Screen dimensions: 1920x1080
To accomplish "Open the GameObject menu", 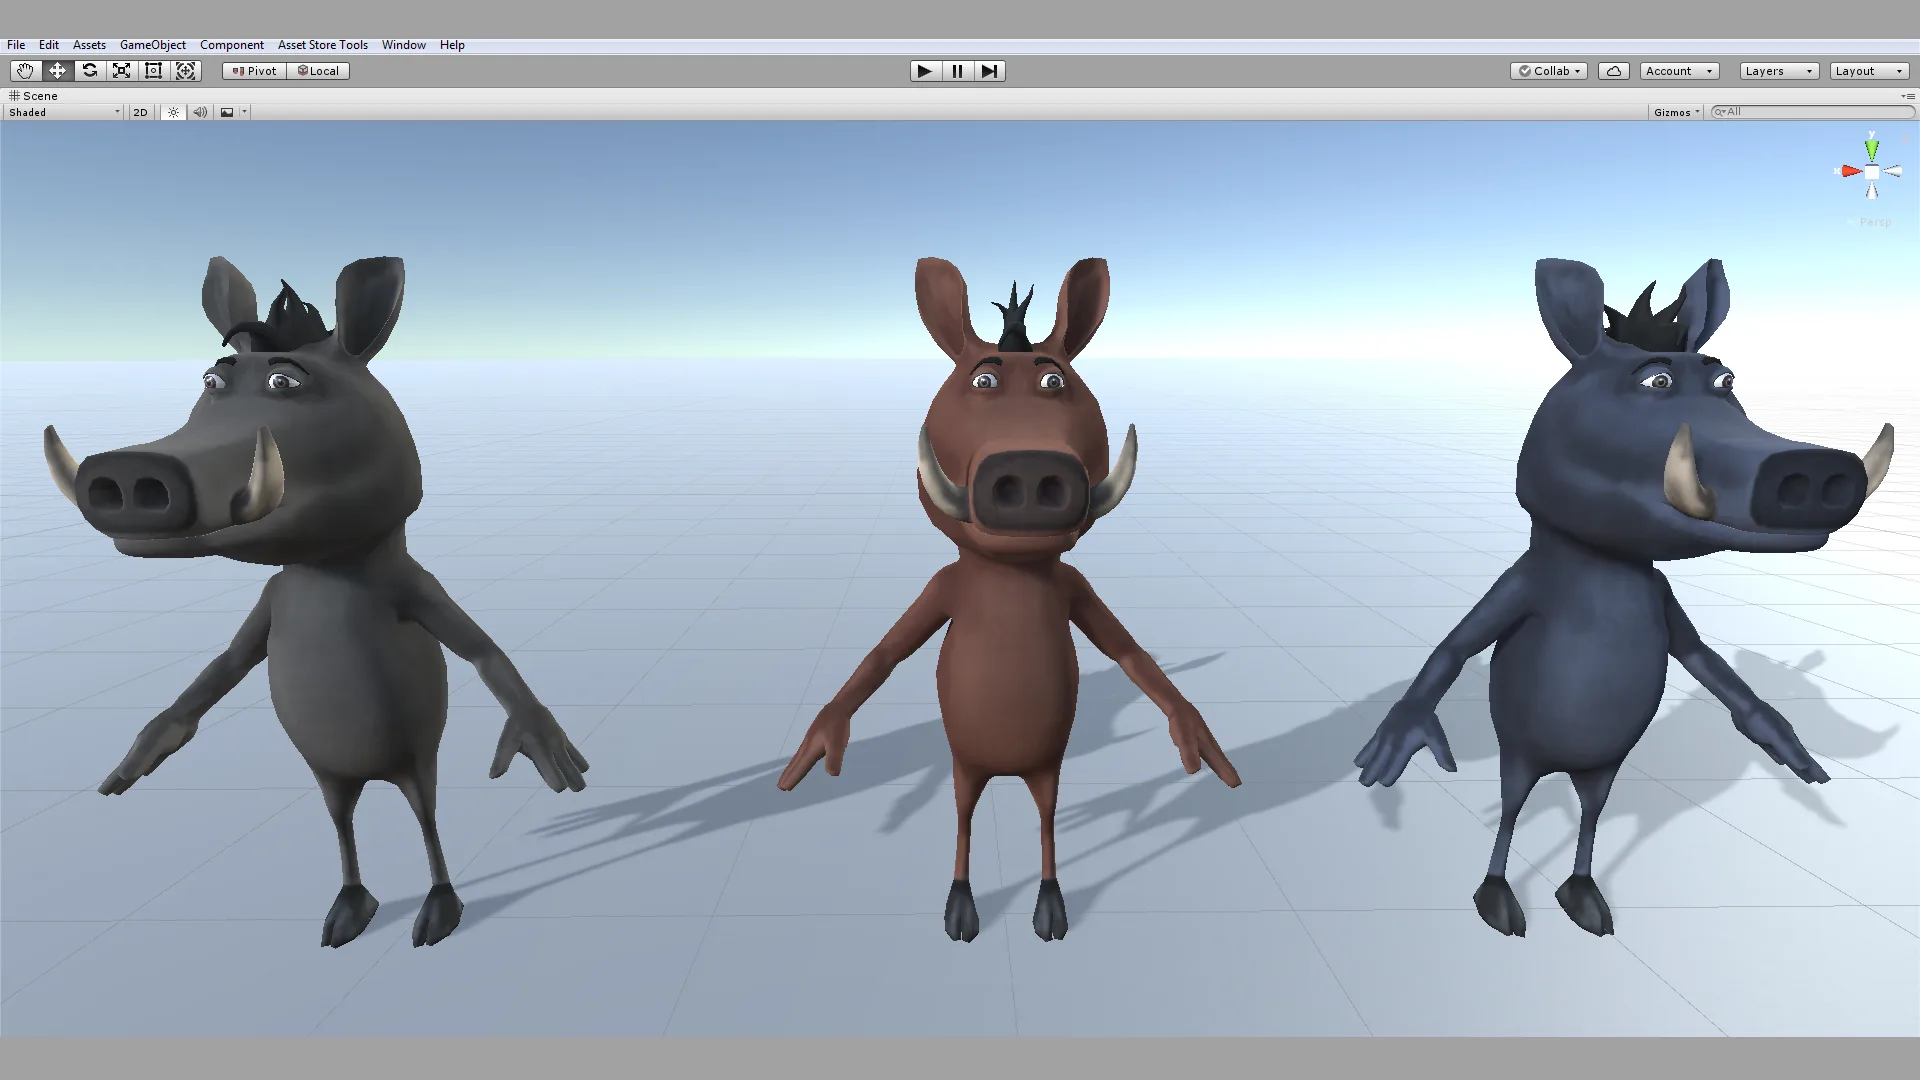I will (x=153, y=45).
